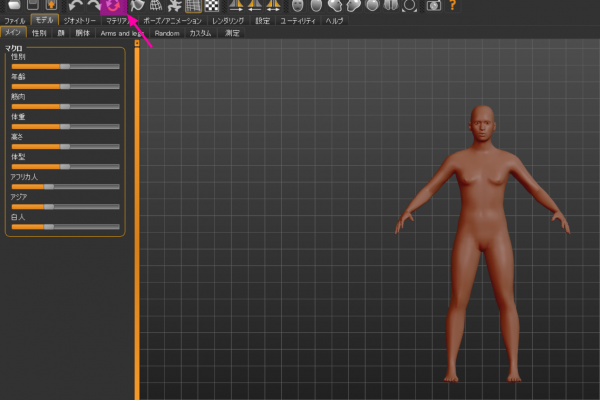Open the ジオメトリー tab
The height and width of the screenshot is (400, 600).
click(80, 21)
